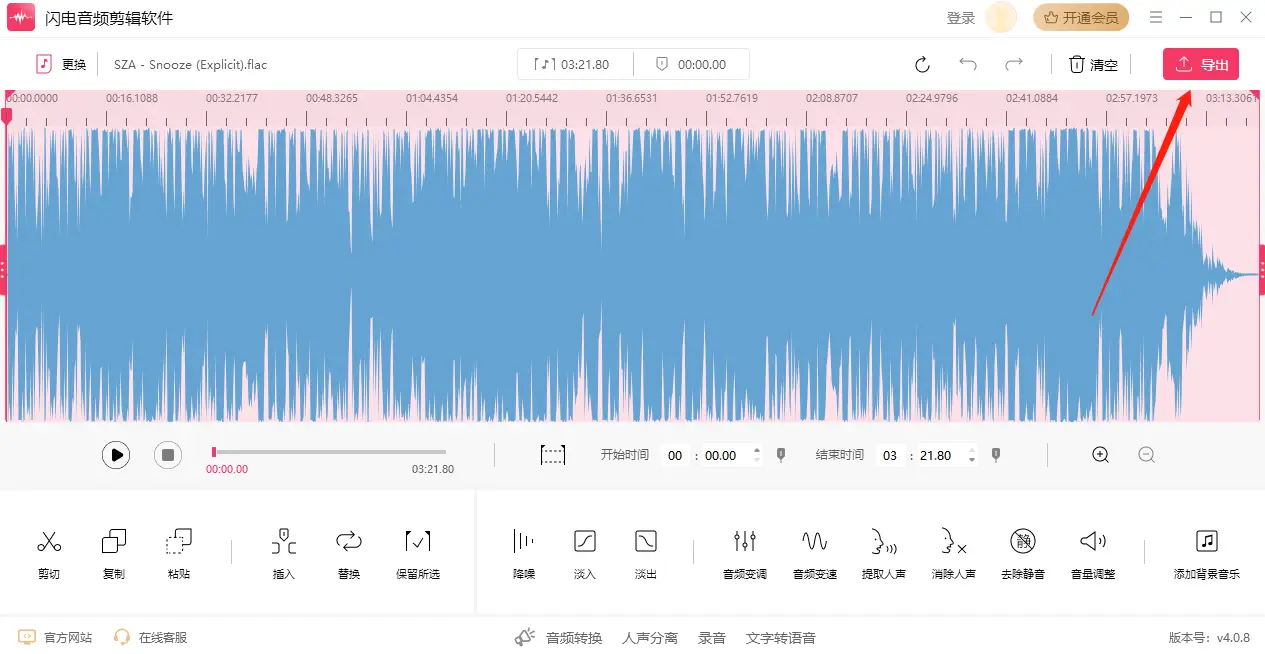Switch to 文字转语音 text to speech
Viewport: 1265px width, 654px height.
click(x=780, y=637)
